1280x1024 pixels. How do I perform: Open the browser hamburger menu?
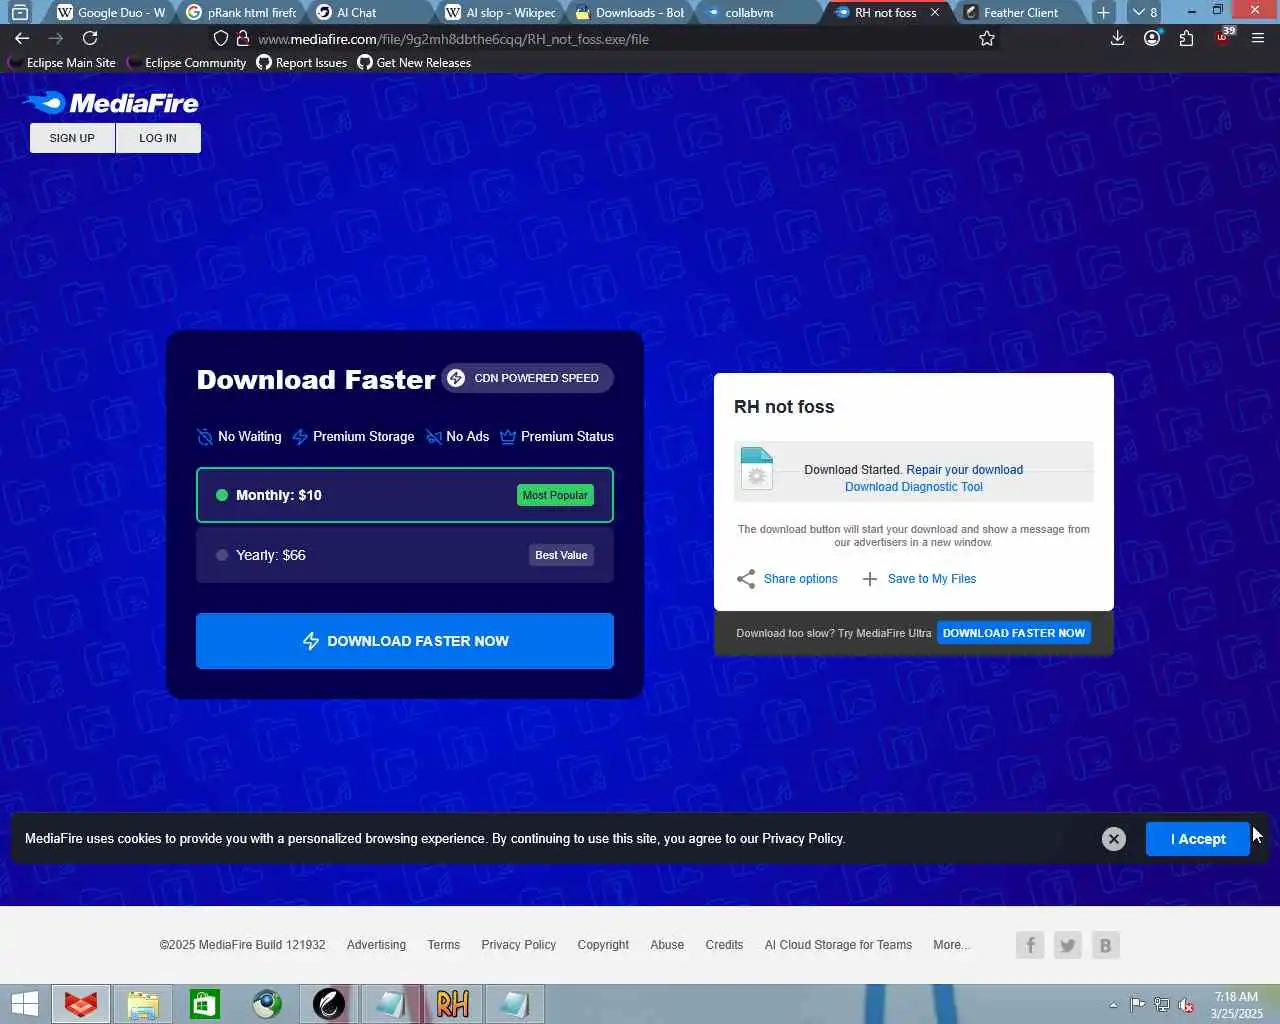pyautogui.click(x=1258, y=38)
